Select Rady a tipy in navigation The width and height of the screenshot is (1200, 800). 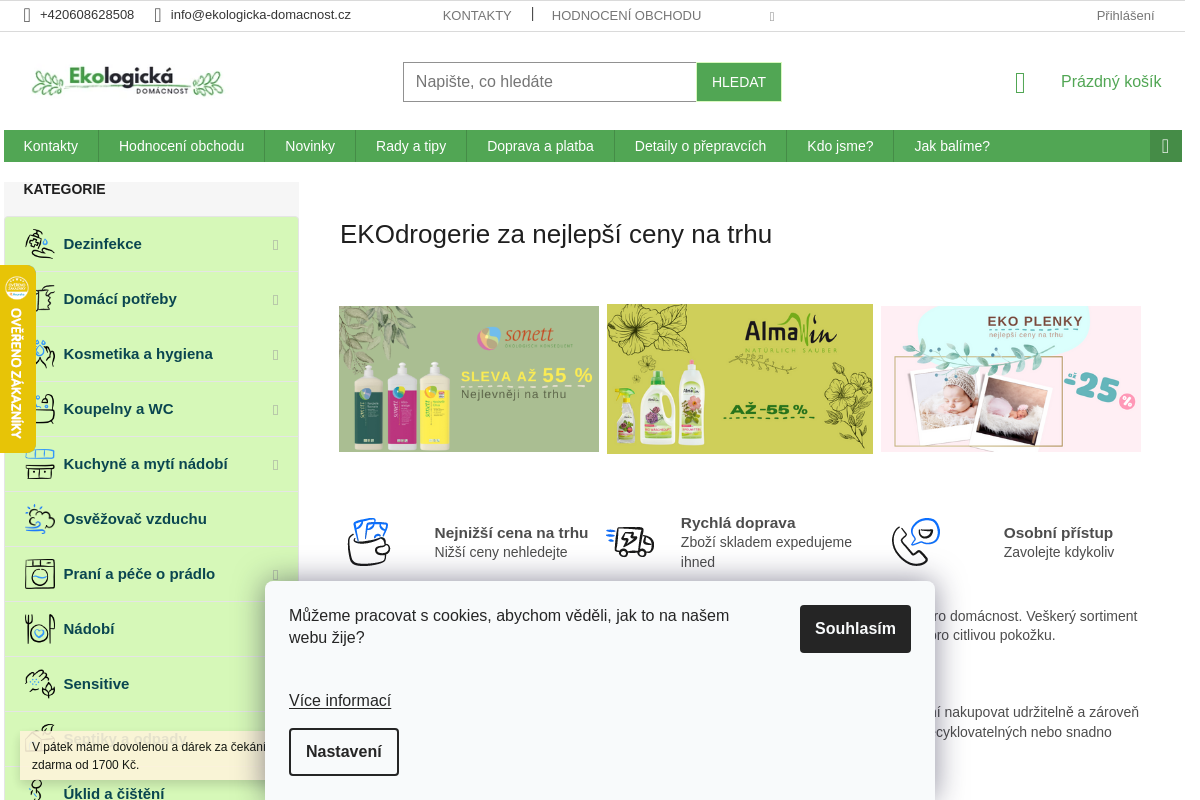(411, 146)
